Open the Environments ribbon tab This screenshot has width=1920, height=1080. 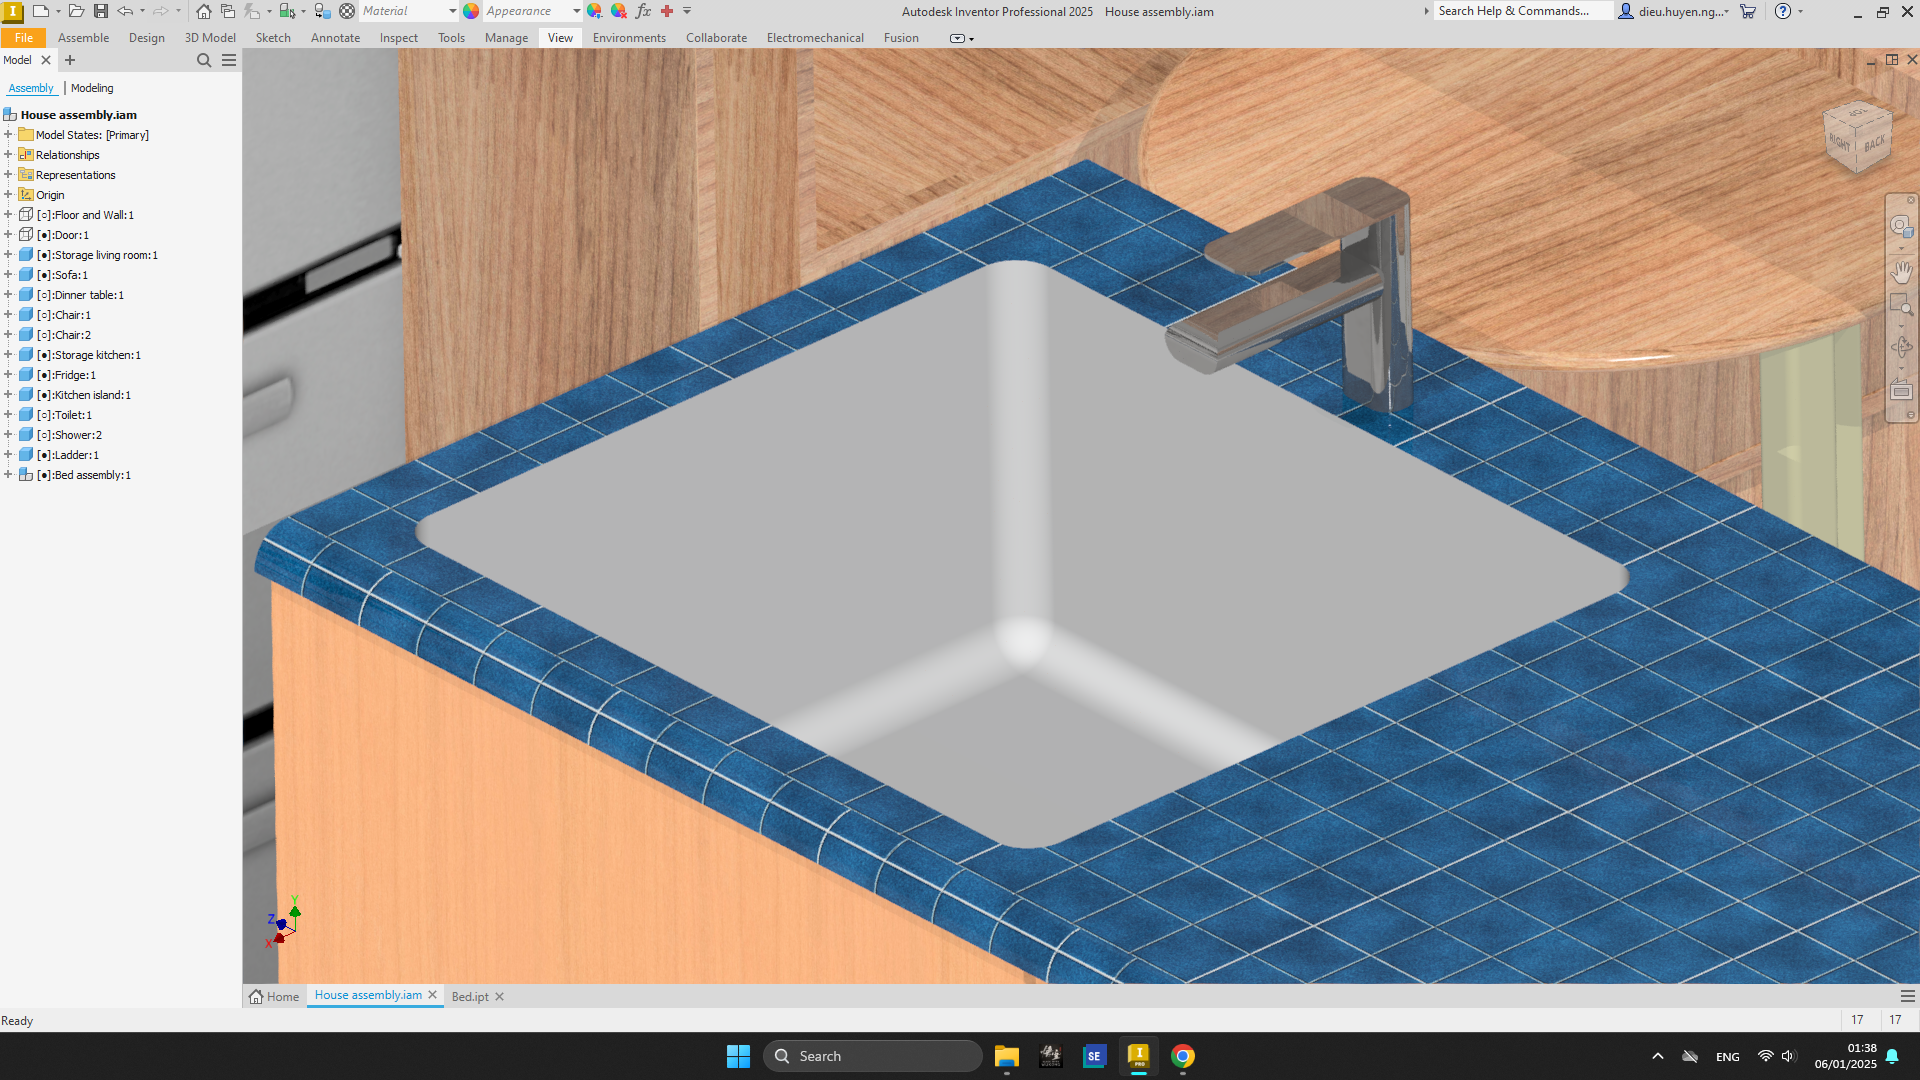[x=629, y=38]
